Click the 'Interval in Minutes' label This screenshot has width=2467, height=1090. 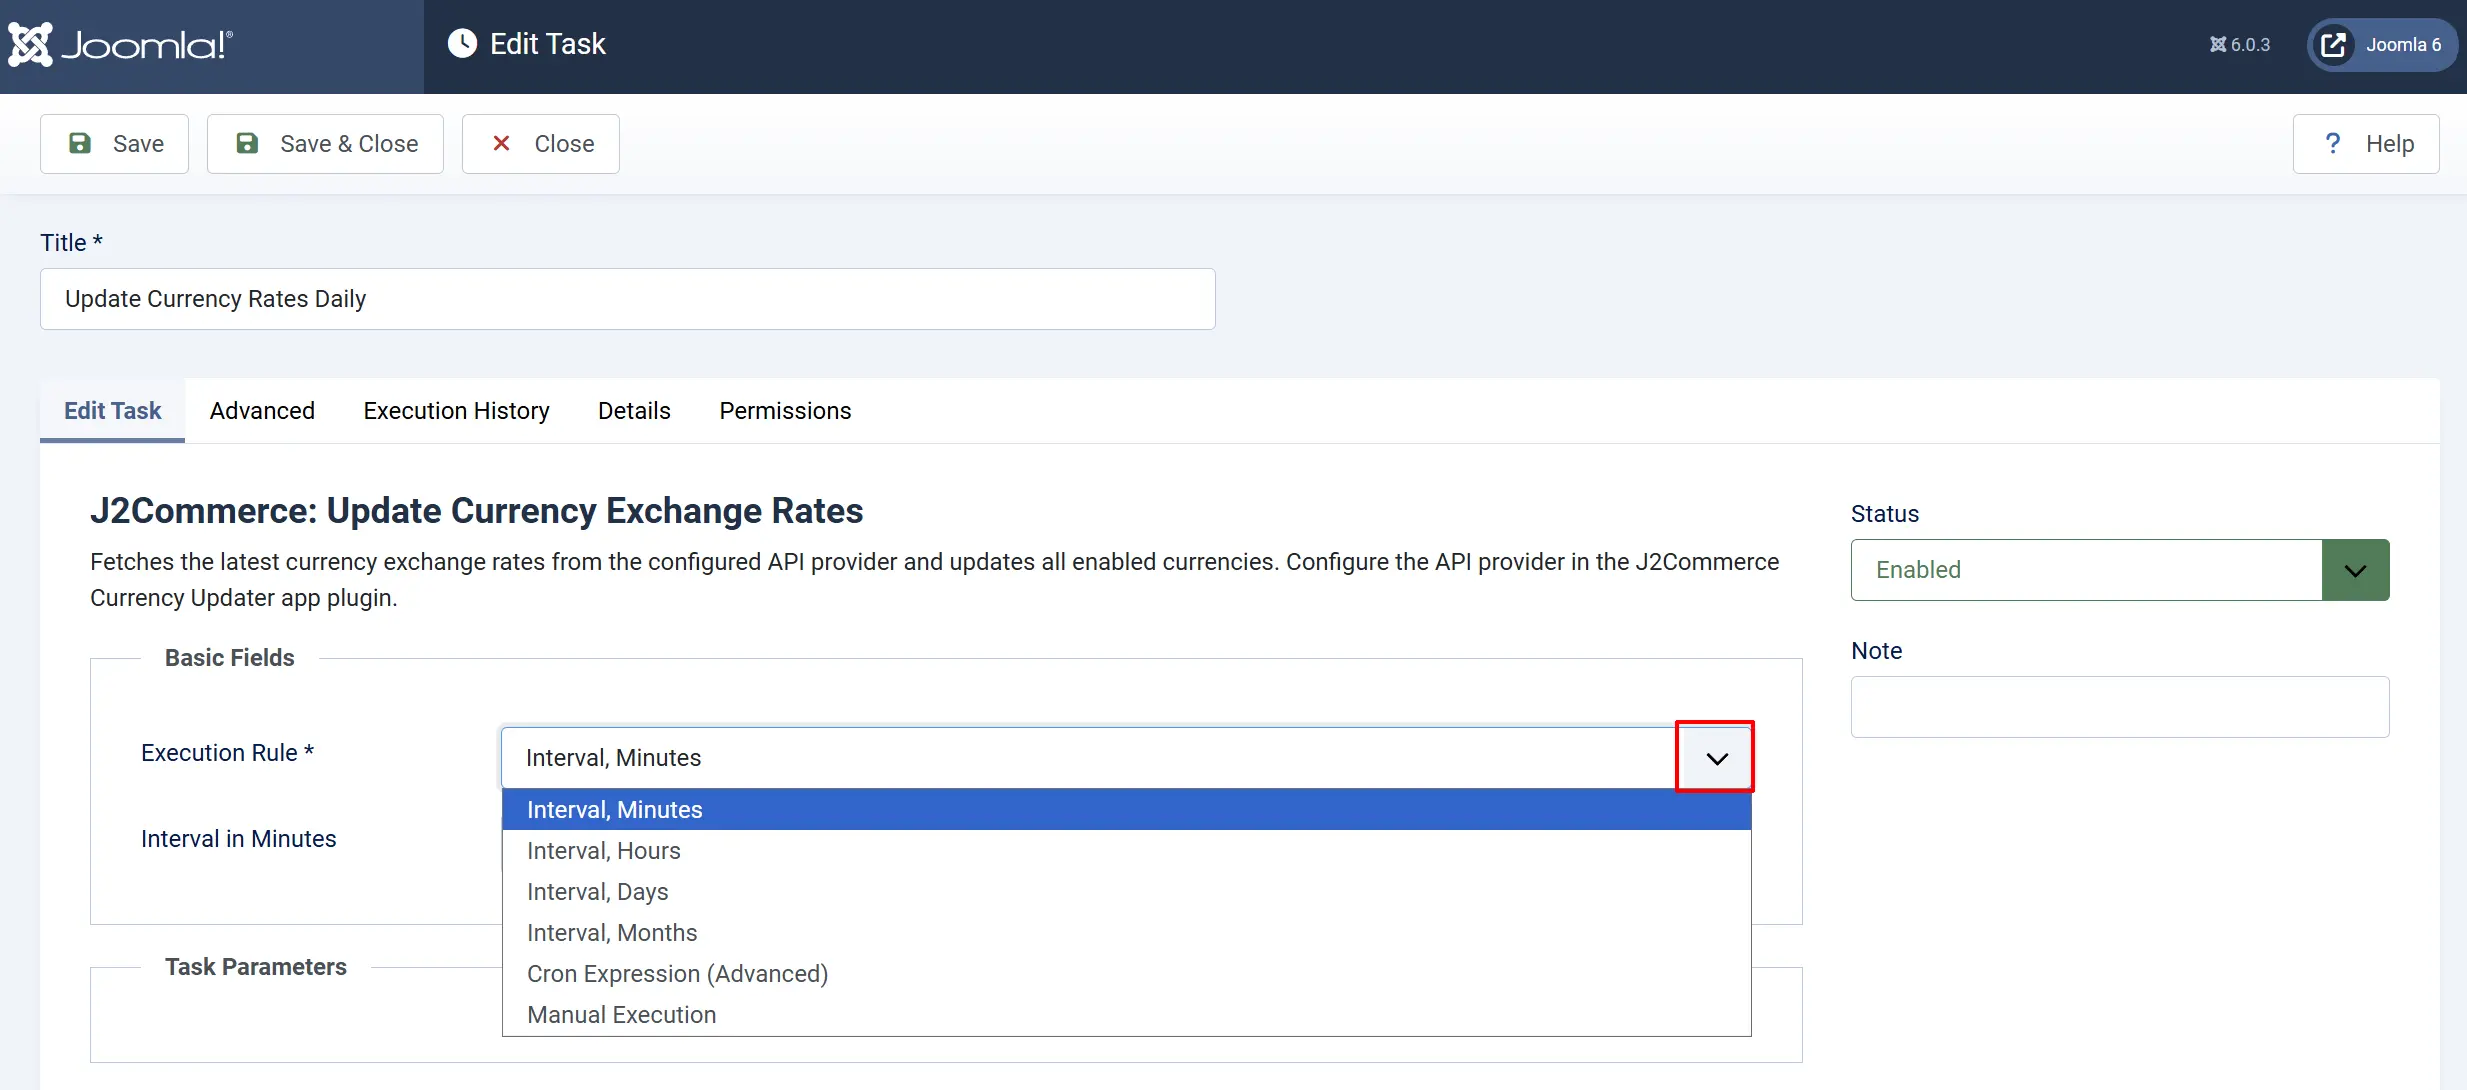pyautogui.click(x=239, y=839)
